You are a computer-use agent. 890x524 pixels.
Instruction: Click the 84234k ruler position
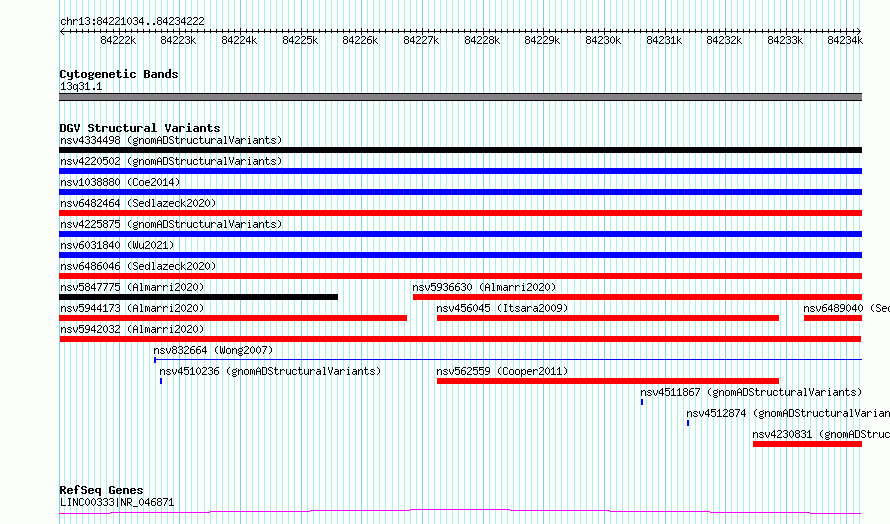coord(845,40)
